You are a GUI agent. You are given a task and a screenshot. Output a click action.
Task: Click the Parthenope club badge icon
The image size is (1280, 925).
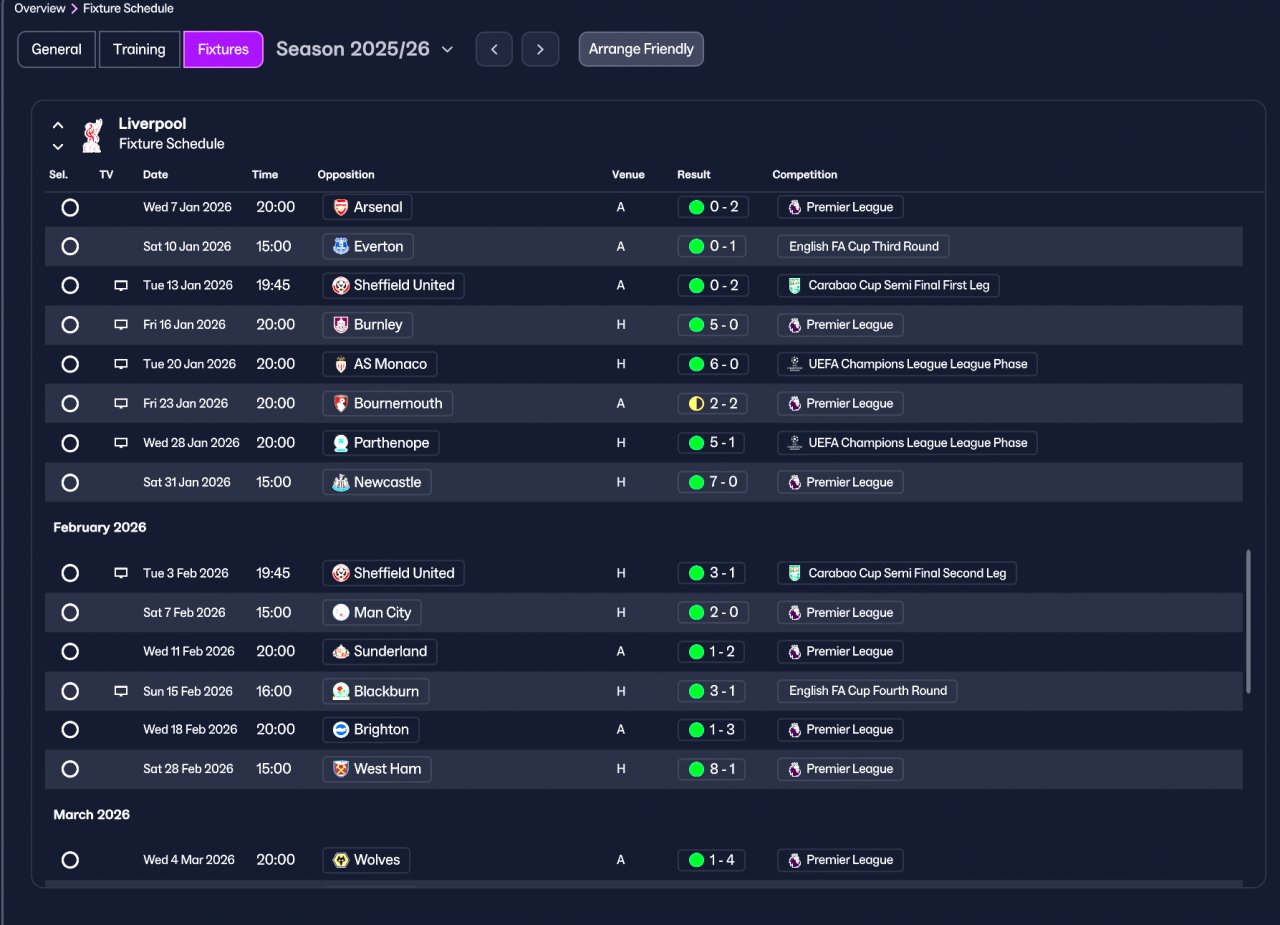pos(341,443)
